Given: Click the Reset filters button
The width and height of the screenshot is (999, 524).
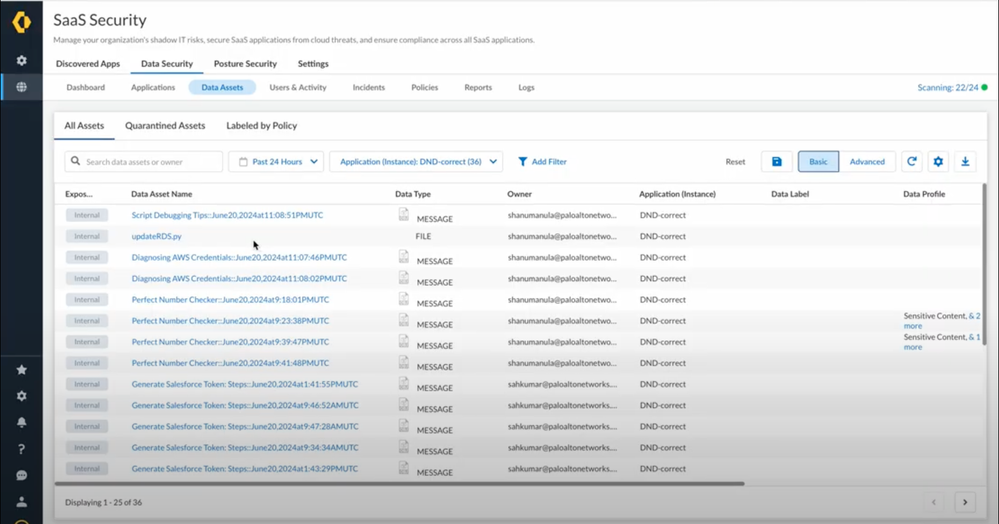Looking at the screenshot, I should click(x=735, y=162).
